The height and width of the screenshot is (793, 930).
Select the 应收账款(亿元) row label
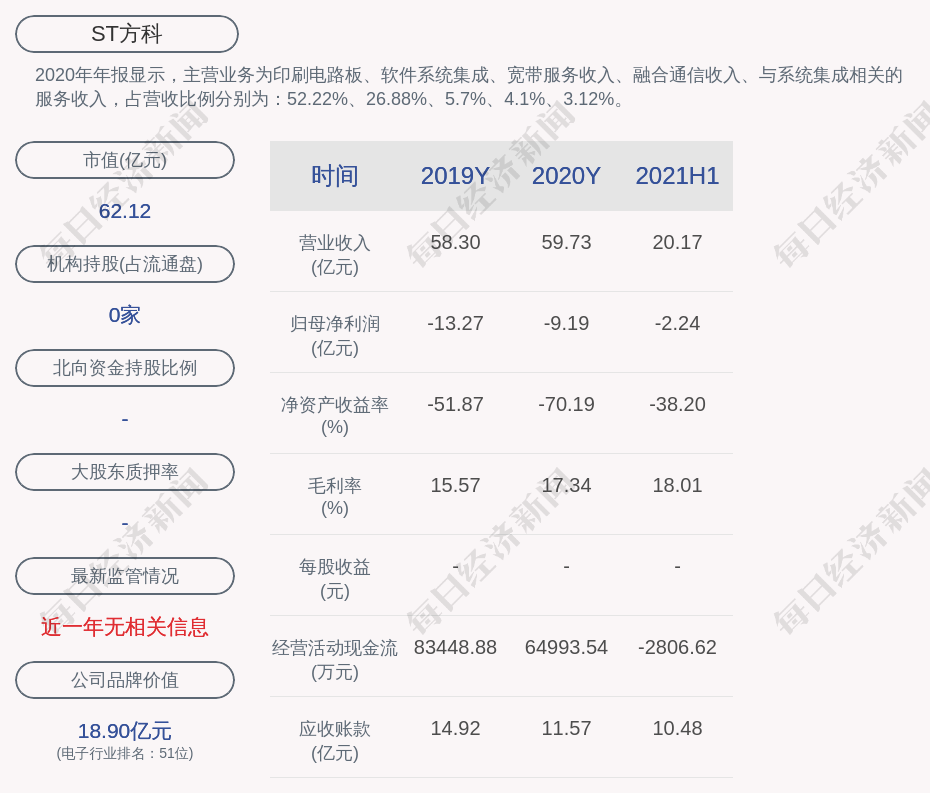pos(335,741)
